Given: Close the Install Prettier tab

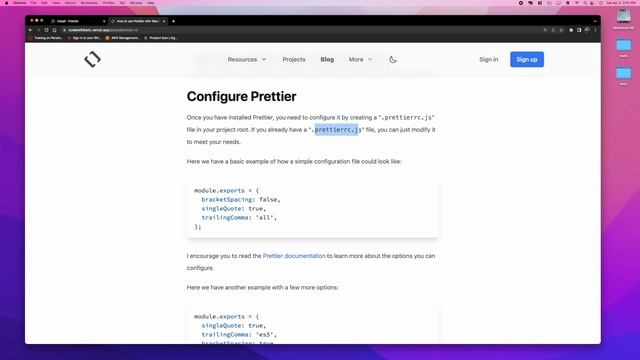Looking at the screenshot, I should (104, 21).
